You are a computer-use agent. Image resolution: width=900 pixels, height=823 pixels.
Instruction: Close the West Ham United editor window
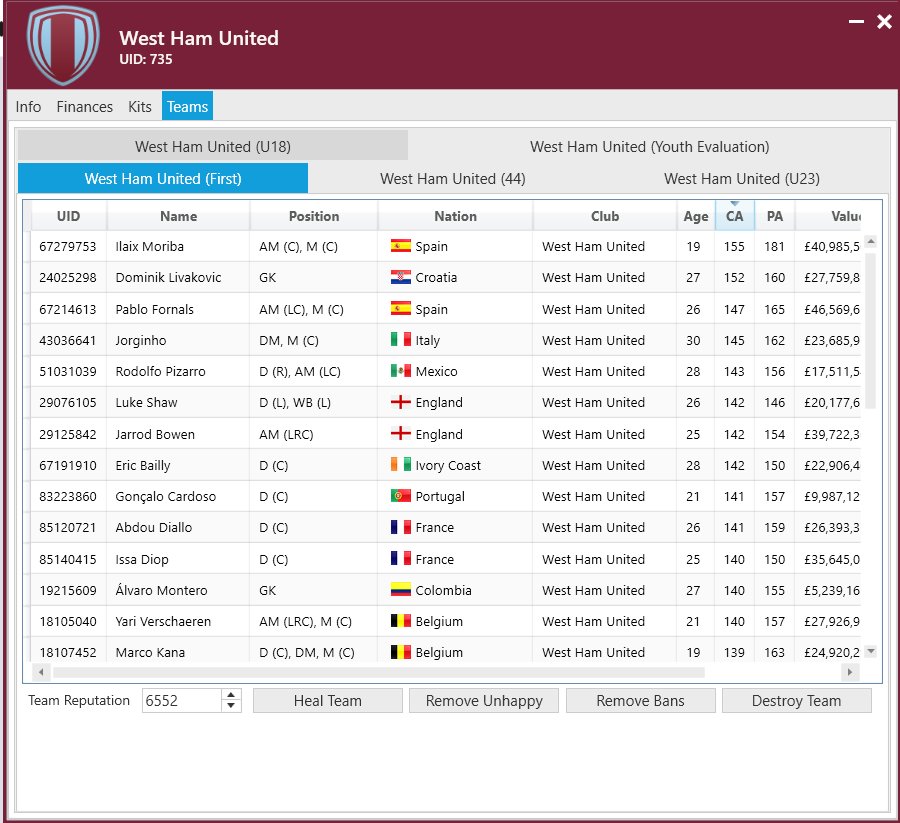[885, 22]
